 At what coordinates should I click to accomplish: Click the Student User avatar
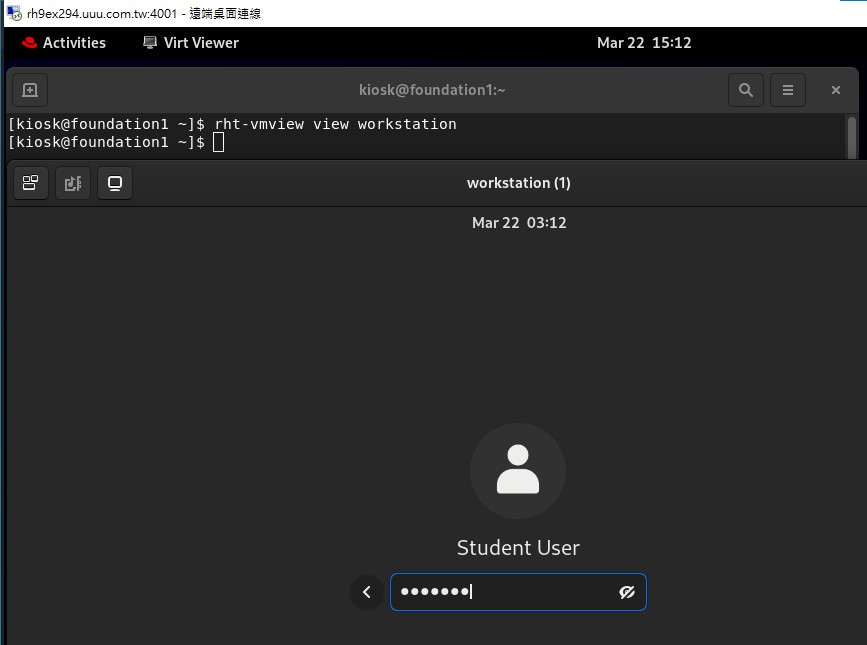tap(518, 471)
